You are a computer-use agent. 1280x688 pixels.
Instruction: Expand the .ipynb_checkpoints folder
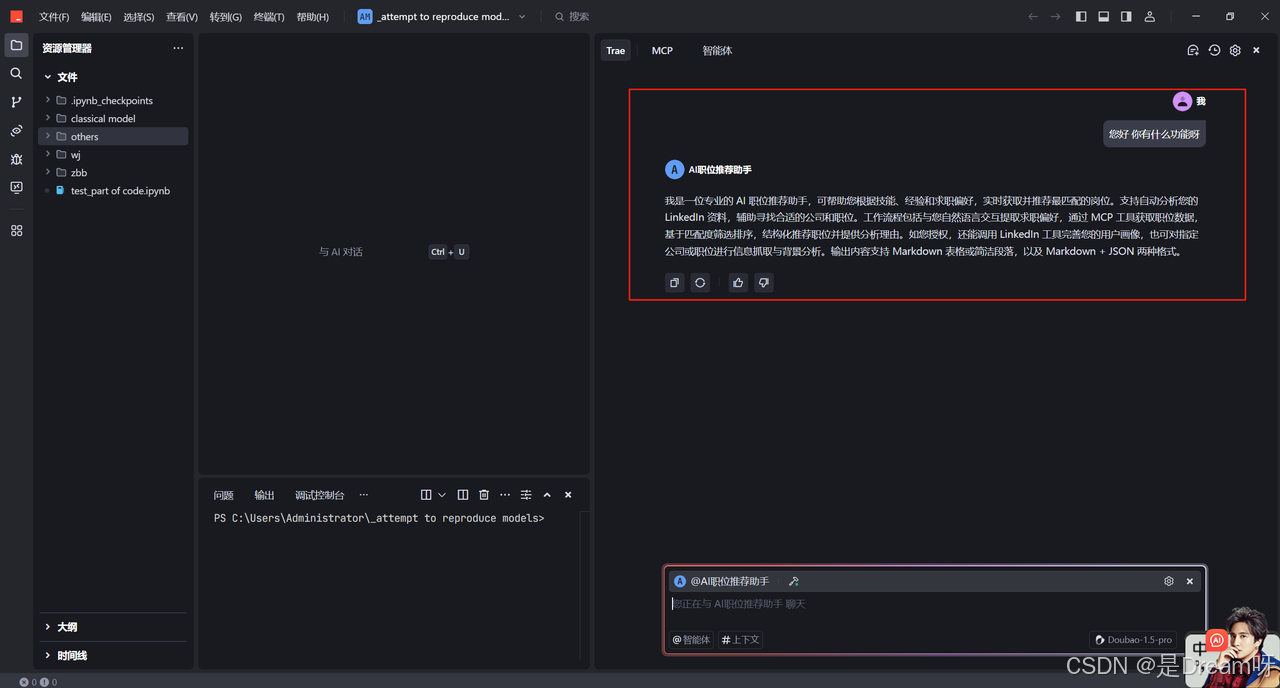click(113, 101)
